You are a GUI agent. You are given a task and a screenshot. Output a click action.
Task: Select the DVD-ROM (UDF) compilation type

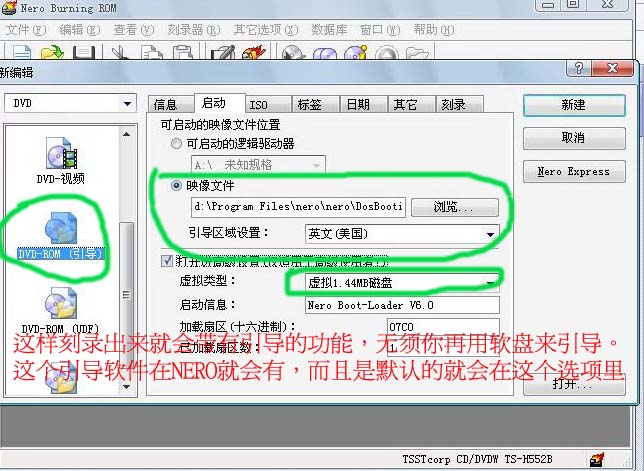(x=61, y=311)
